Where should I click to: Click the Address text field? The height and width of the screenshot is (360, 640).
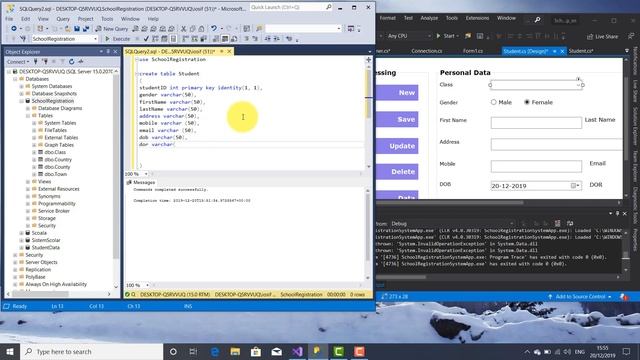click(x=557, y=144)
